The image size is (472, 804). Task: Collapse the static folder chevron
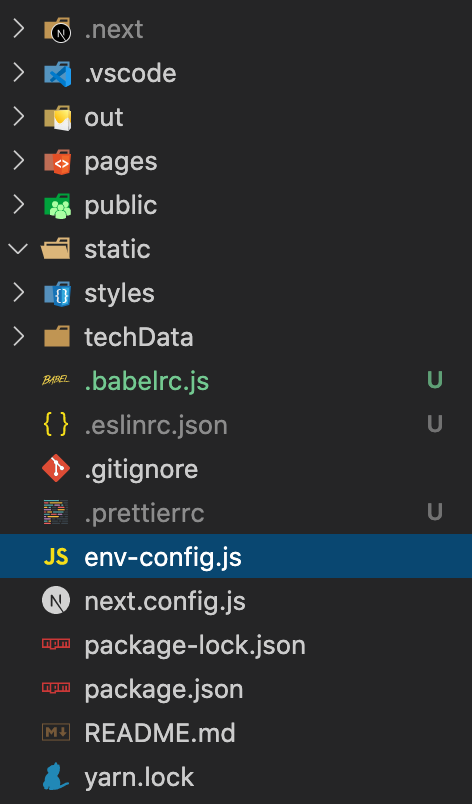point(18,249)
